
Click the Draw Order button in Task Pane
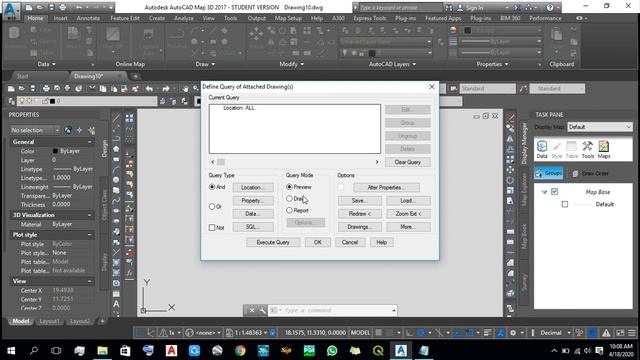[591, 173]
